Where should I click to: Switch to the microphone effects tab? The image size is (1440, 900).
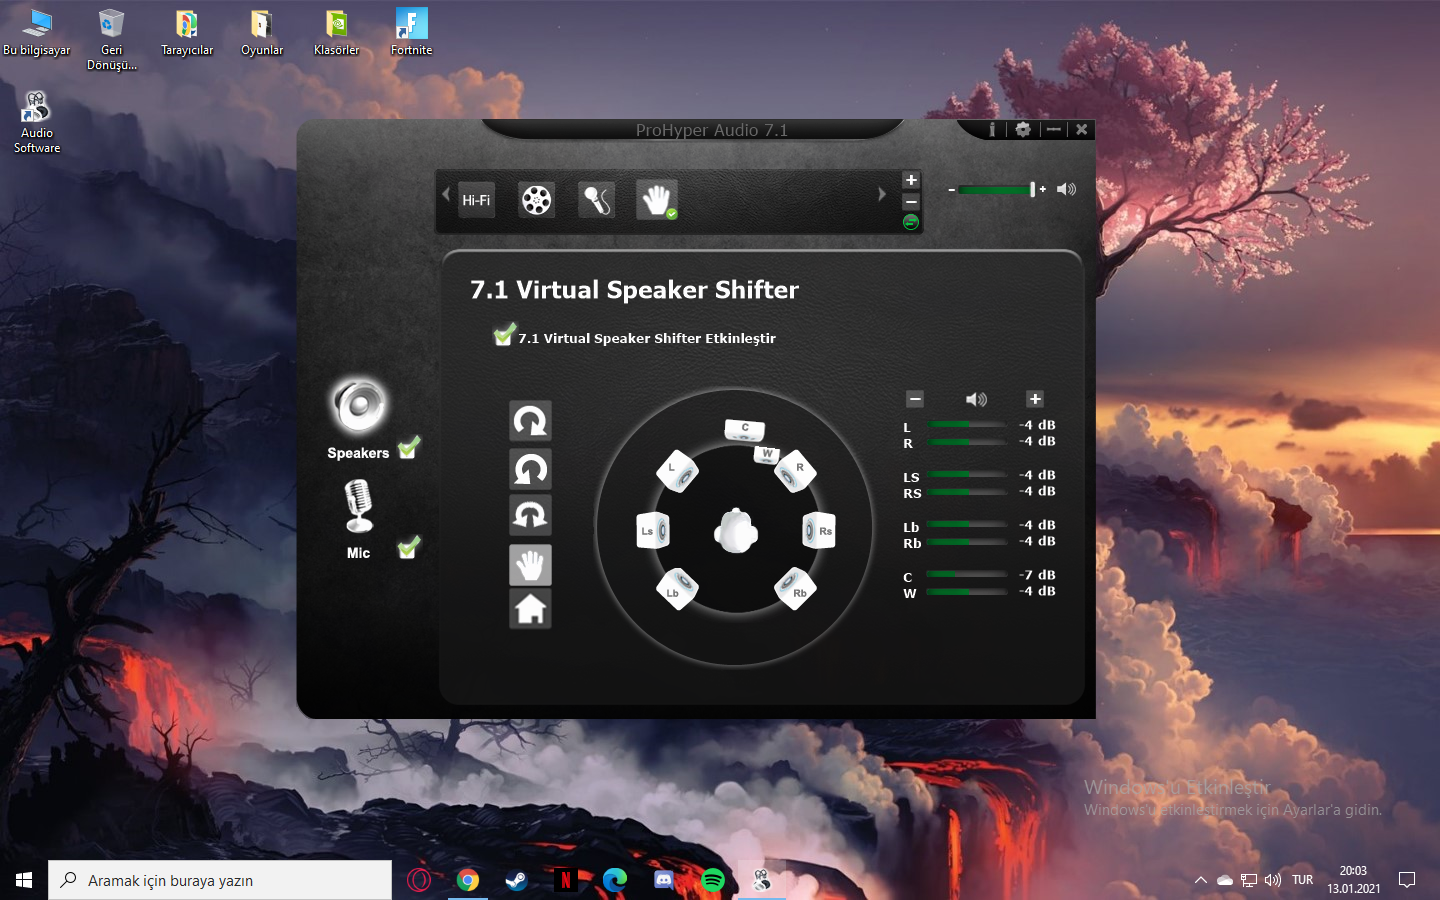pyautogui.click(x=597, y=200)
